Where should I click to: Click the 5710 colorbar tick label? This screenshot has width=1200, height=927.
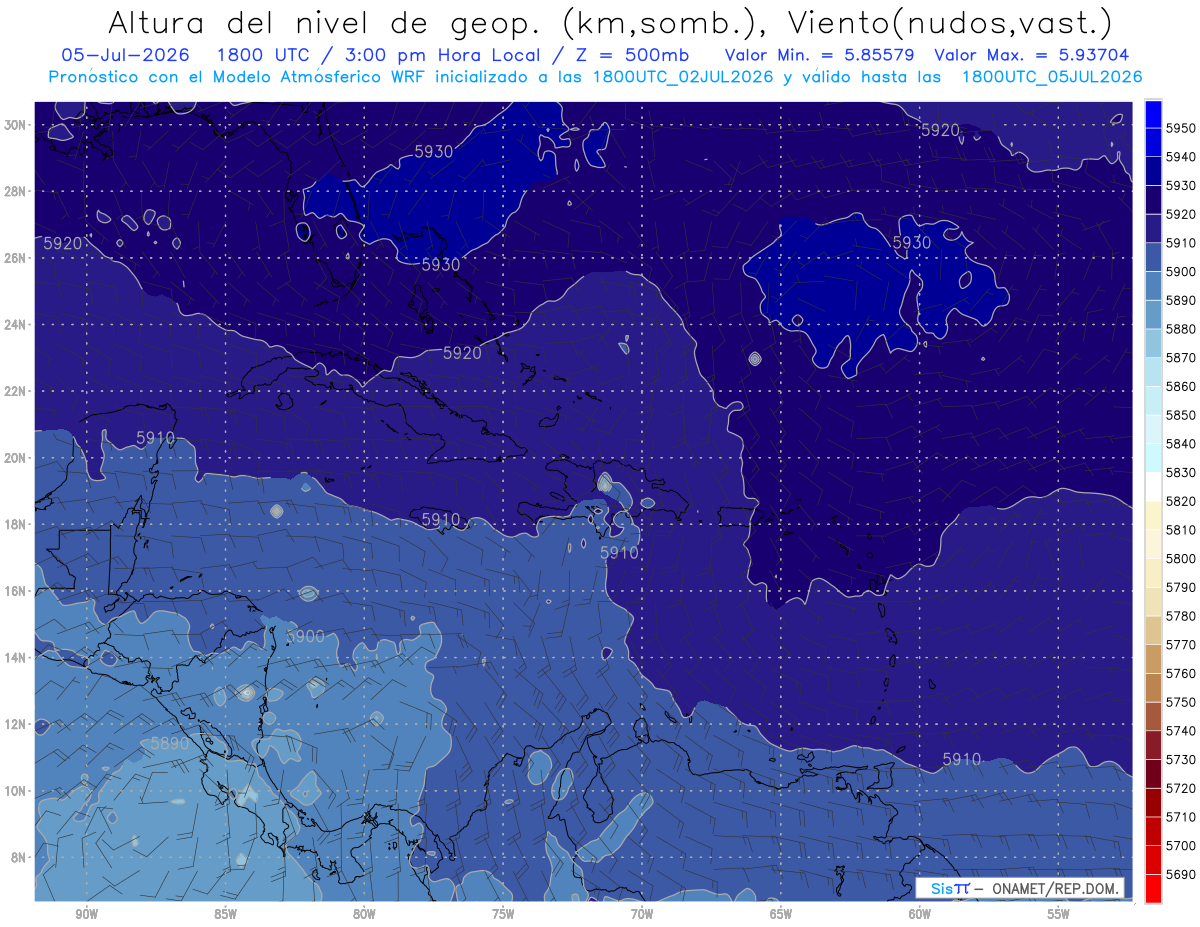point(1180,817)
